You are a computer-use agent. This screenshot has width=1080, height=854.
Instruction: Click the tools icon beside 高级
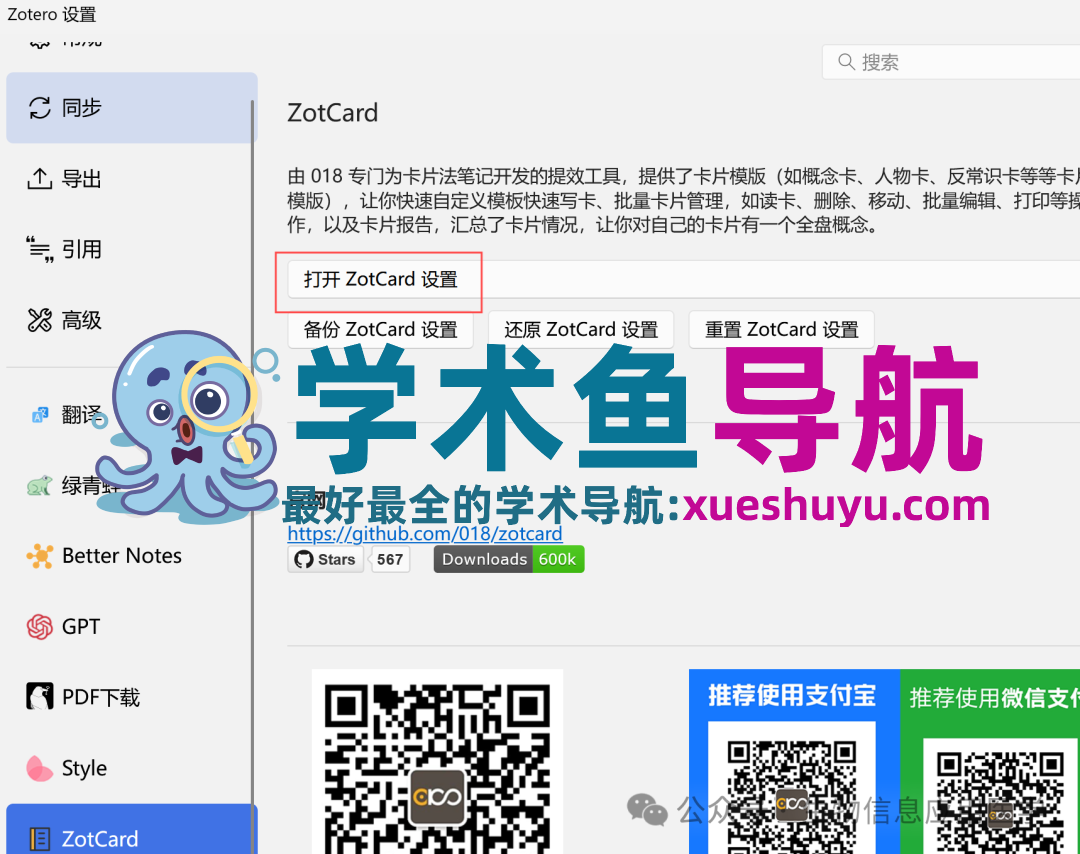[x=40, y=320]
